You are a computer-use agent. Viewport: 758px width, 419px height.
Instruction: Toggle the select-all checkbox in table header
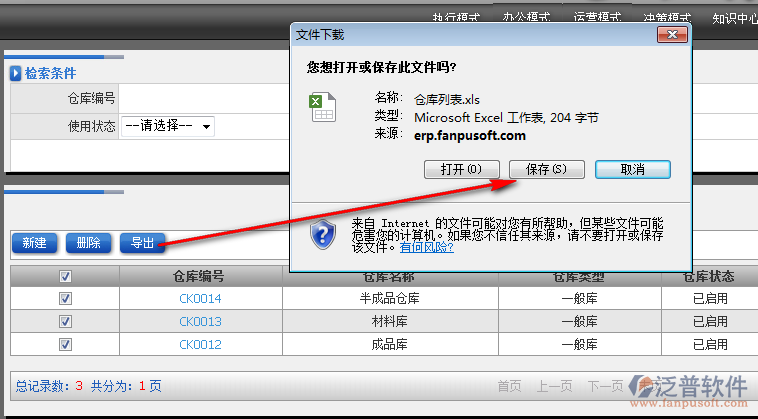[x=65, y=276]
